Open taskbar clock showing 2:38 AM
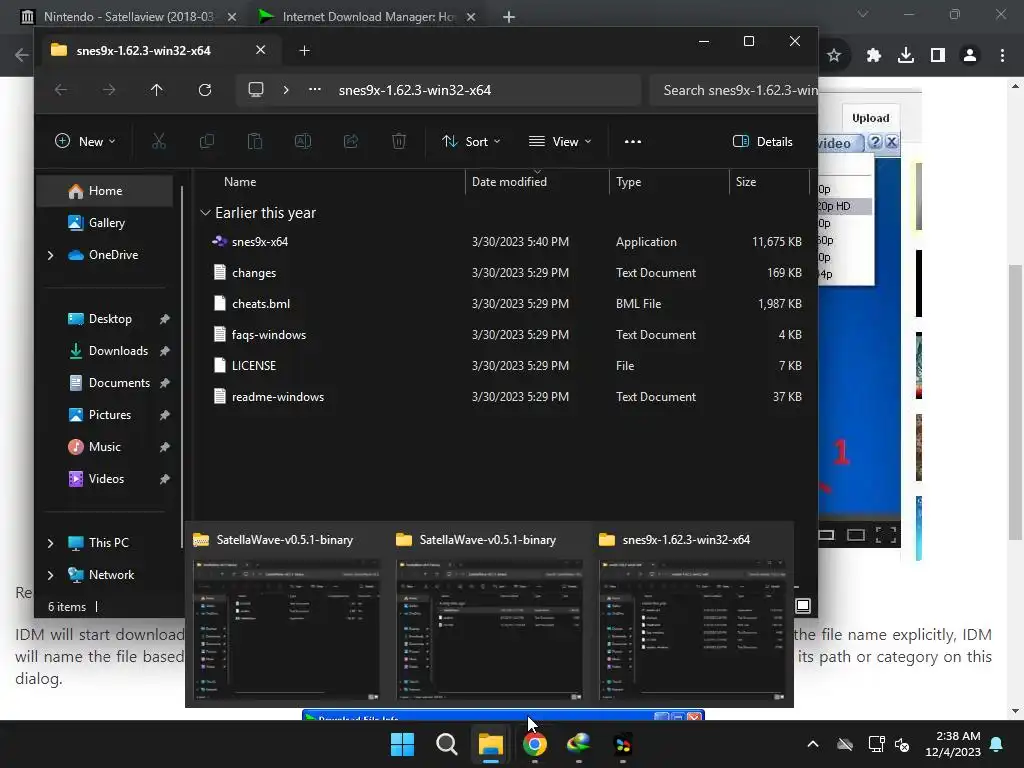 coord(953,744)
